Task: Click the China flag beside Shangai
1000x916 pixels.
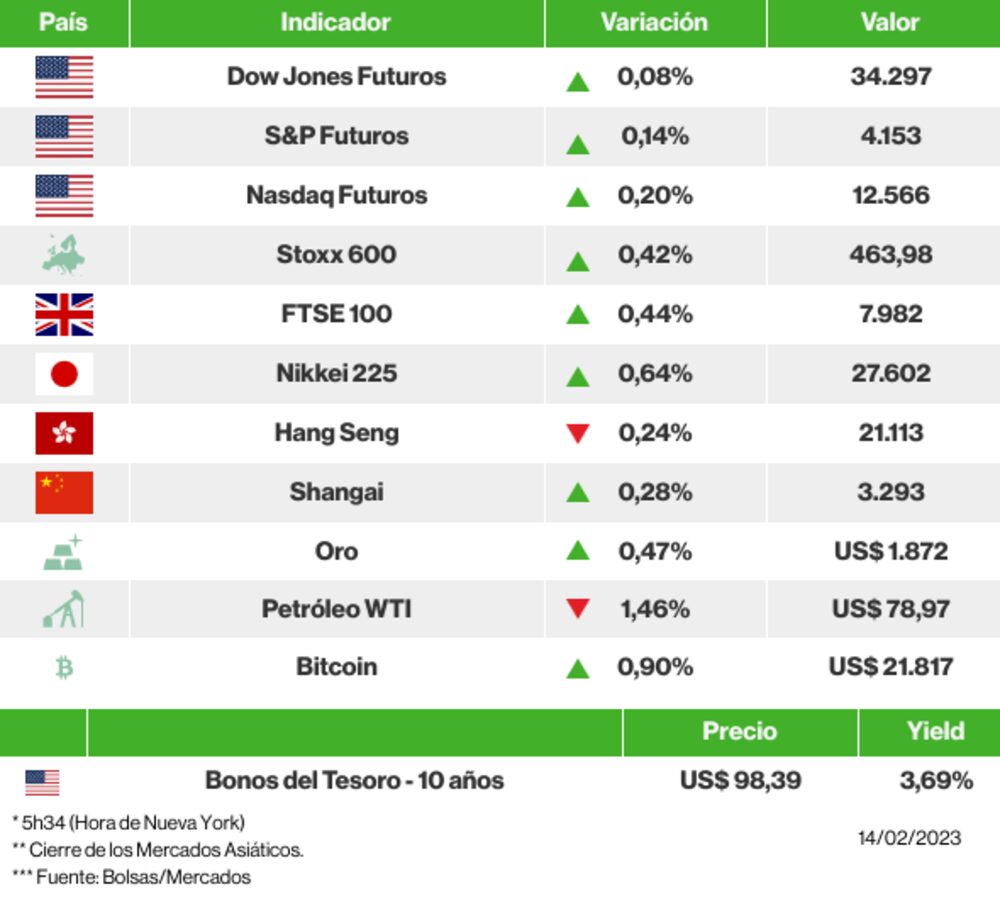Action: (64, 492)
